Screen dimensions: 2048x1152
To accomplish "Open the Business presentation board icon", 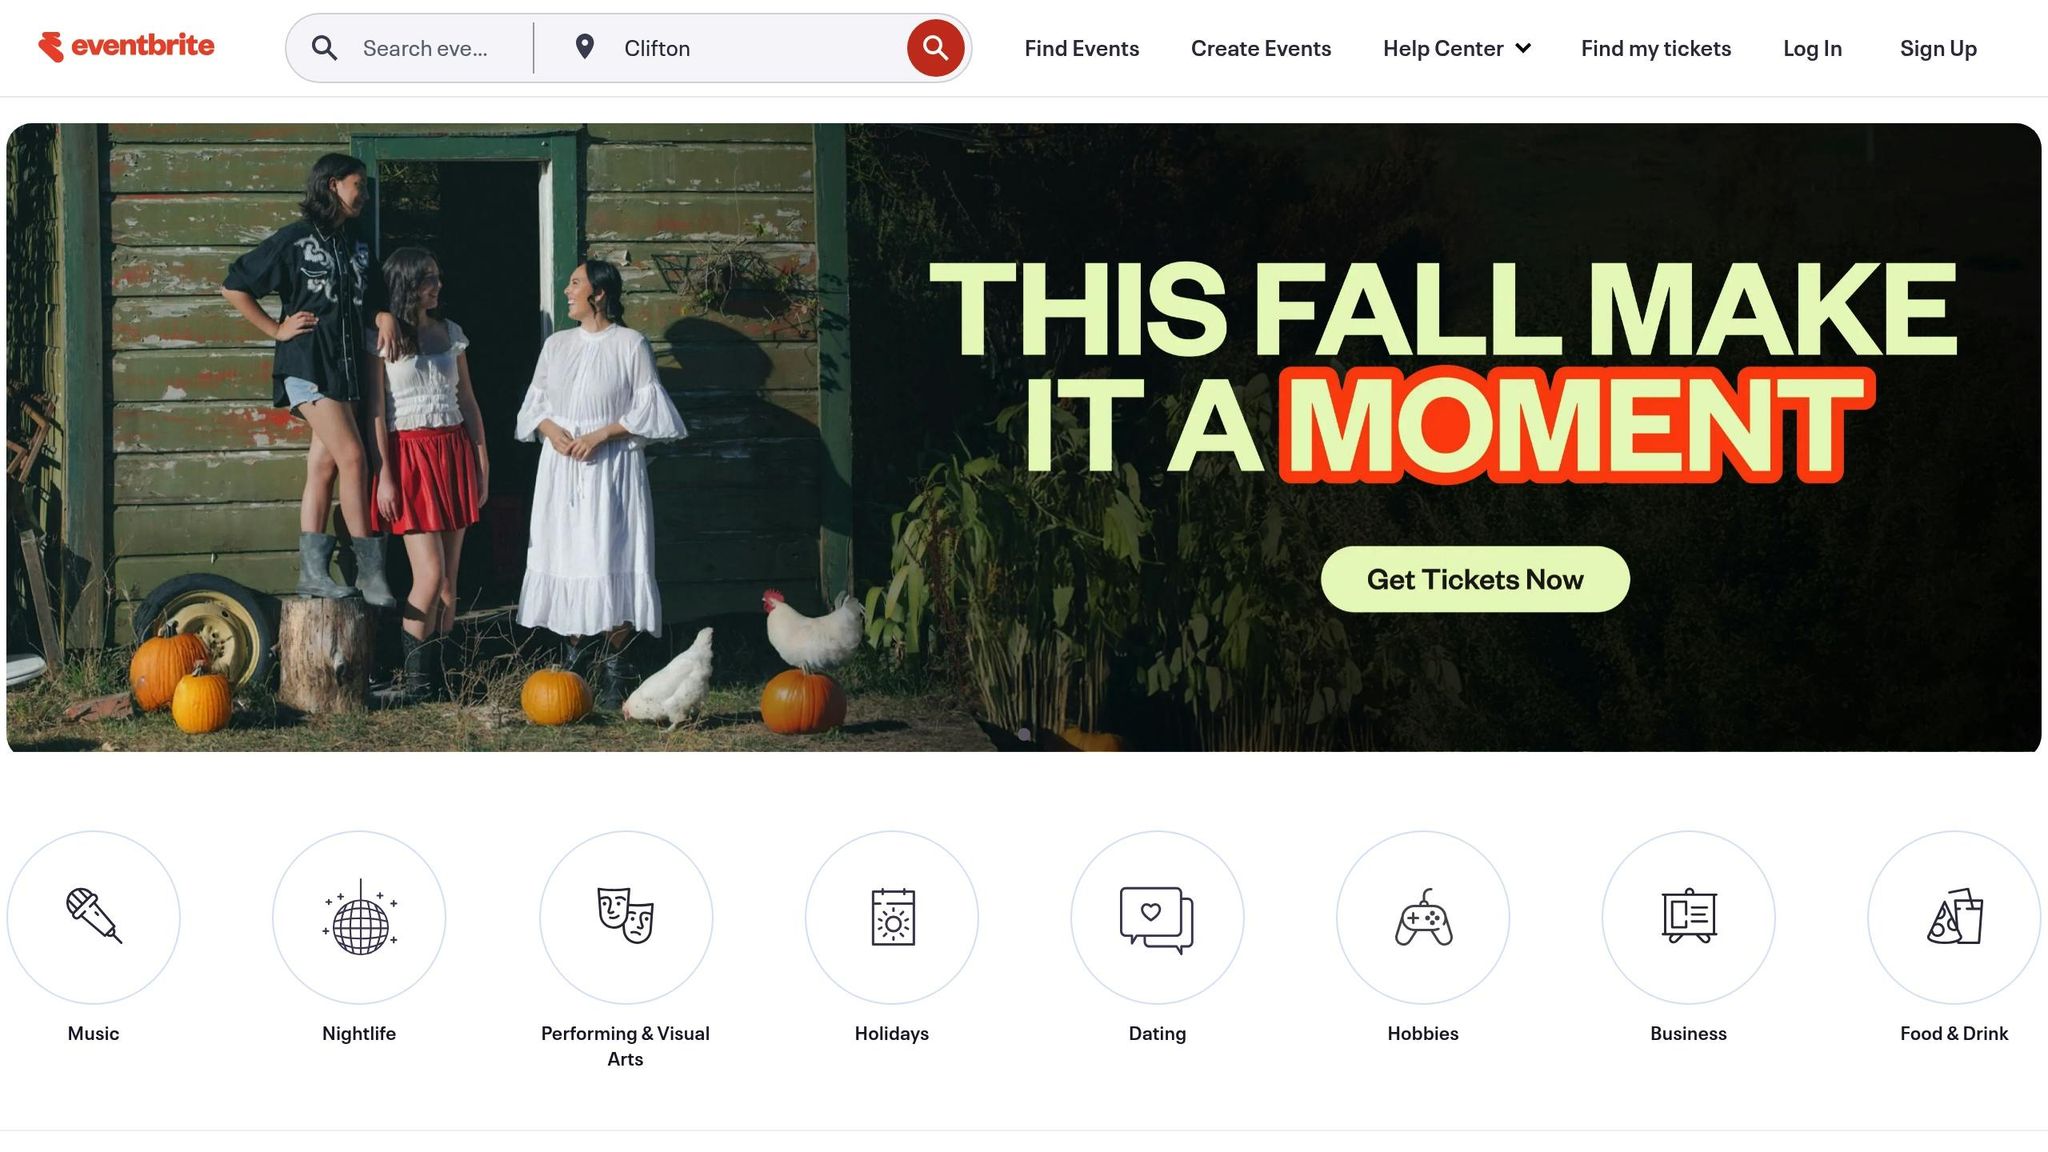I will [1689, 917].
